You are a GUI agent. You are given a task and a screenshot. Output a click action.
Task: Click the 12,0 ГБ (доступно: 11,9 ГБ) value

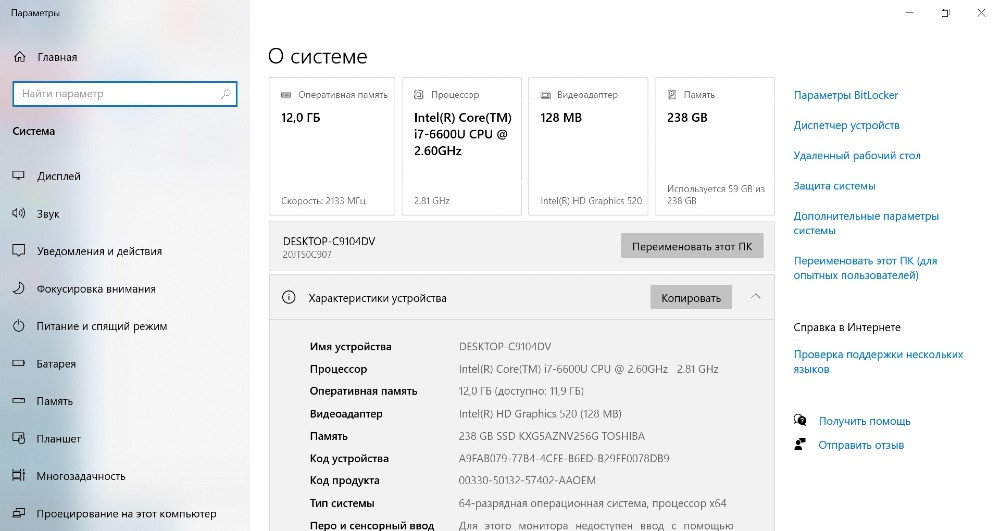[521, 391]
